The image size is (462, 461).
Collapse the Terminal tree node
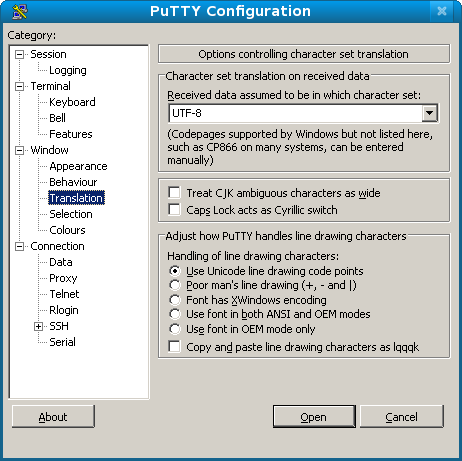[20, 86]
